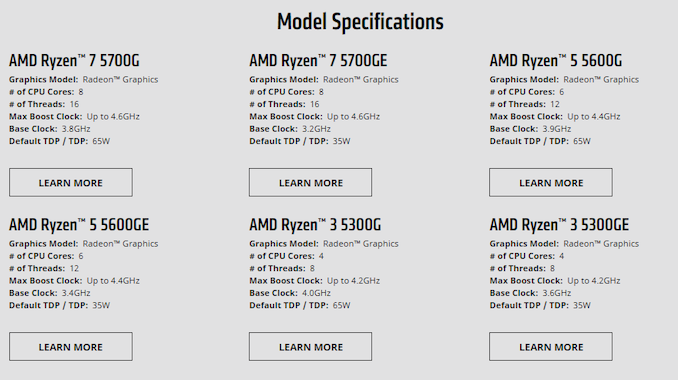Click the 3.4GHz base clock of Ryzen 5 5600GE
Viewport: 678px width, 380px height.
(76, 293)
